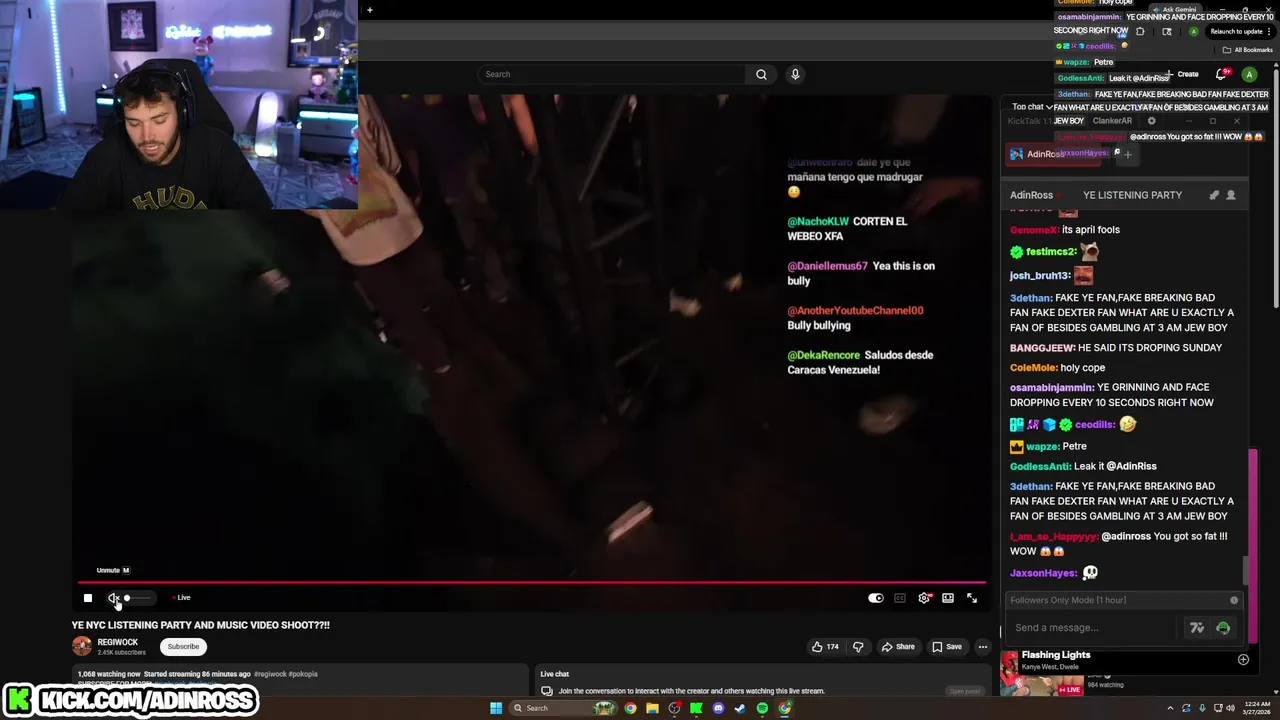The width and height of the screenshot is (1280, 720).
Task: Open 7TV emote picker in KickTalk
Action: [1196, 628]
